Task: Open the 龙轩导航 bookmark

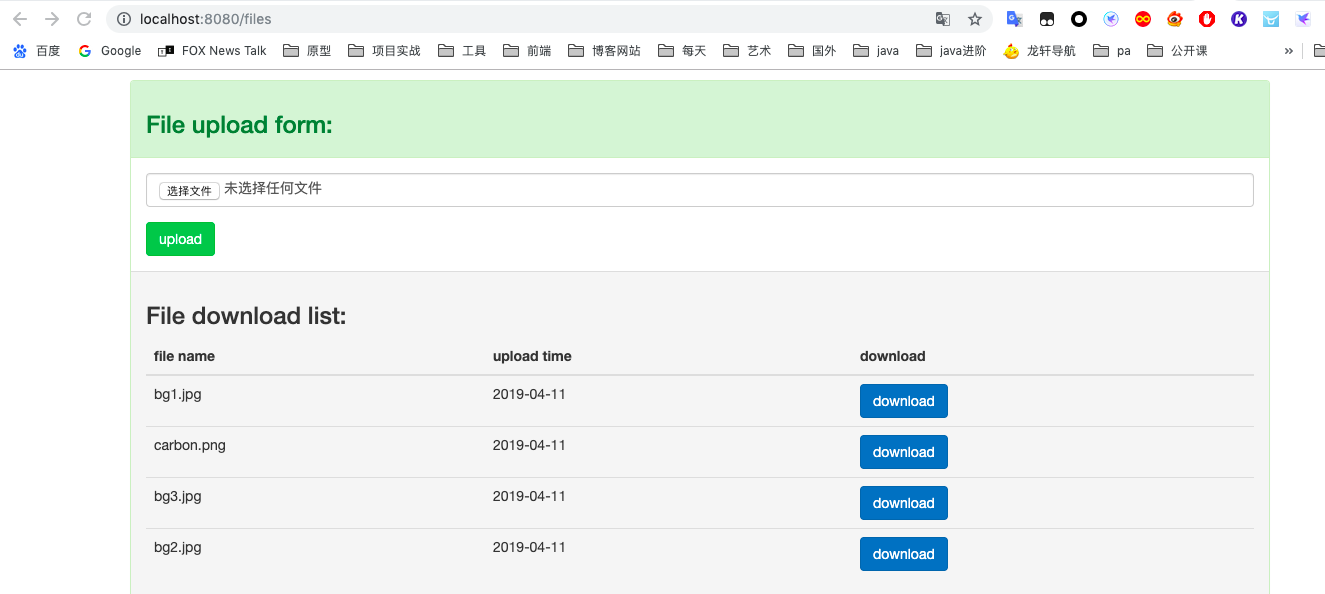Action: tap(1040, 51)
